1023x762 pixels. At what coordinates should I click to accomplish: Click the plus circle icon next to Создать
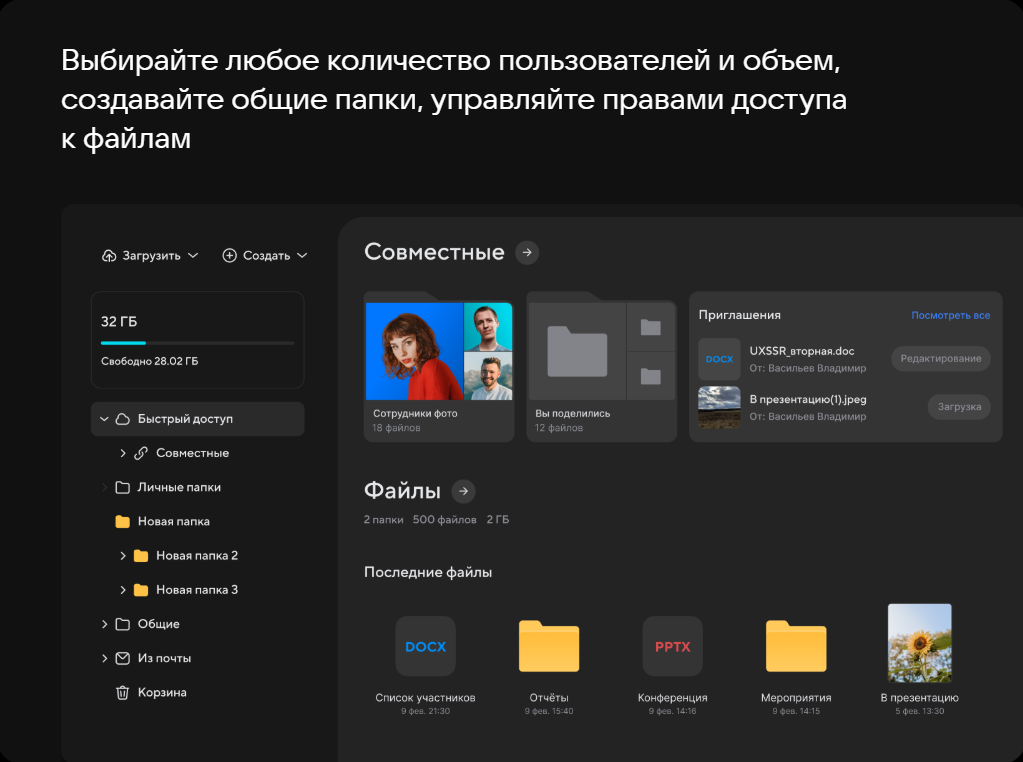(x=230, y=256)
